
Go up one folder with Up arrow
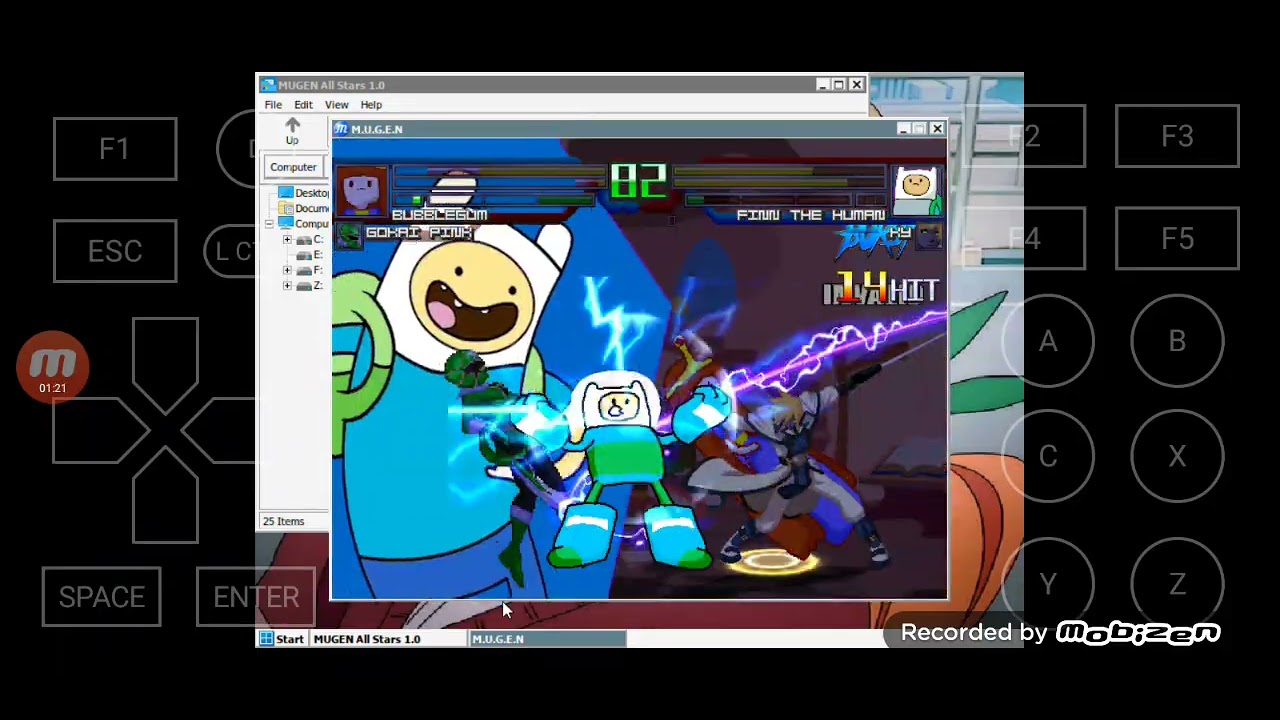(292, 131)
